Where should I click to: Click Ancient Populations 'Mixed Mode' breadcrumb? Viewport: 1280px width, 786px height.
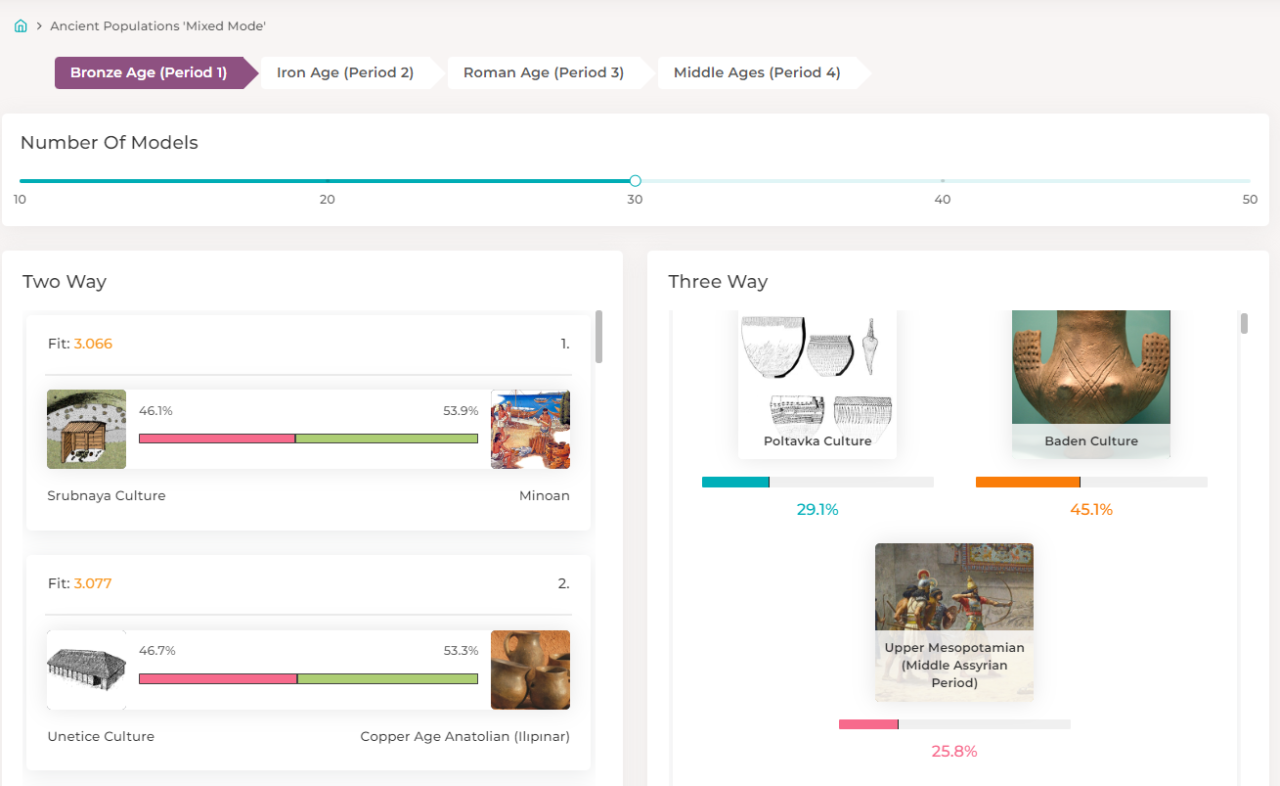(158, 26)
